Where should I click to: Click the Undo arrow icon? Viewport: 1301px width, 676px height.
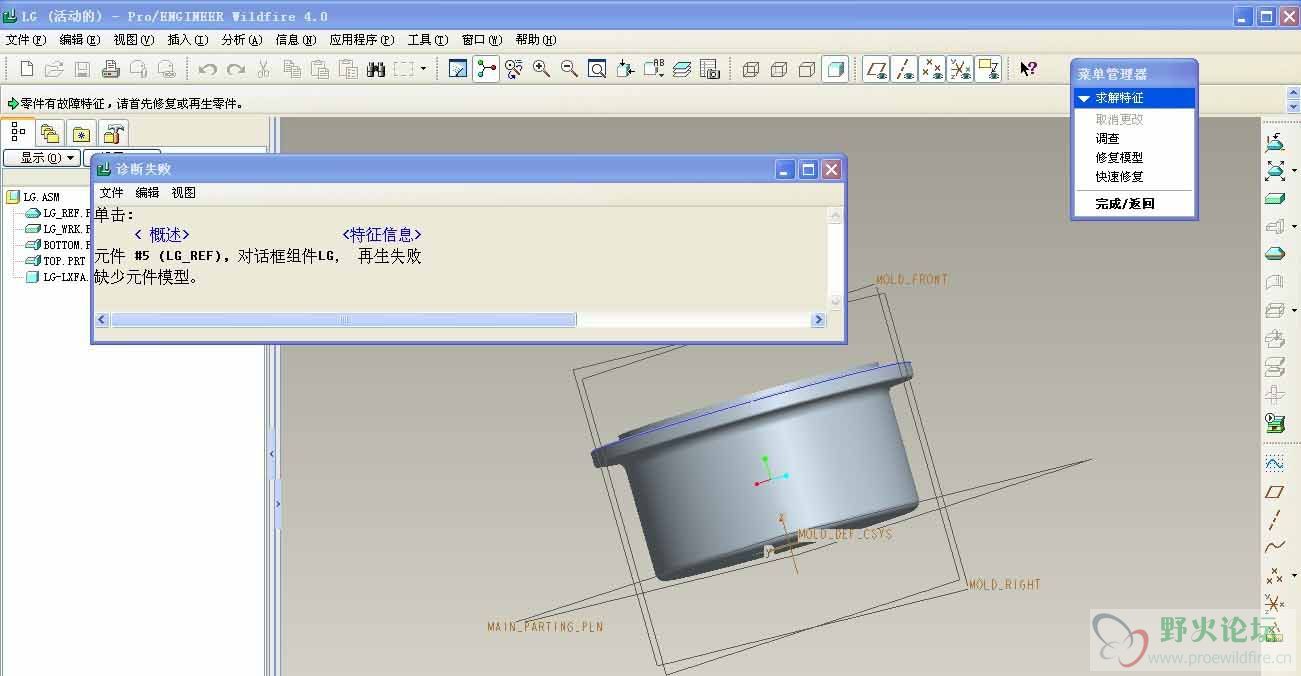point(208,69)
